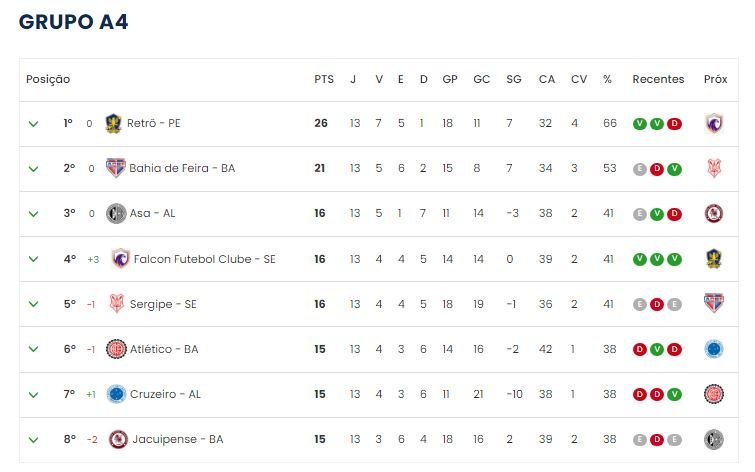Click the Sergipe - SE team crest
Viewport: 755px width, 472px height.
point(117,303)
